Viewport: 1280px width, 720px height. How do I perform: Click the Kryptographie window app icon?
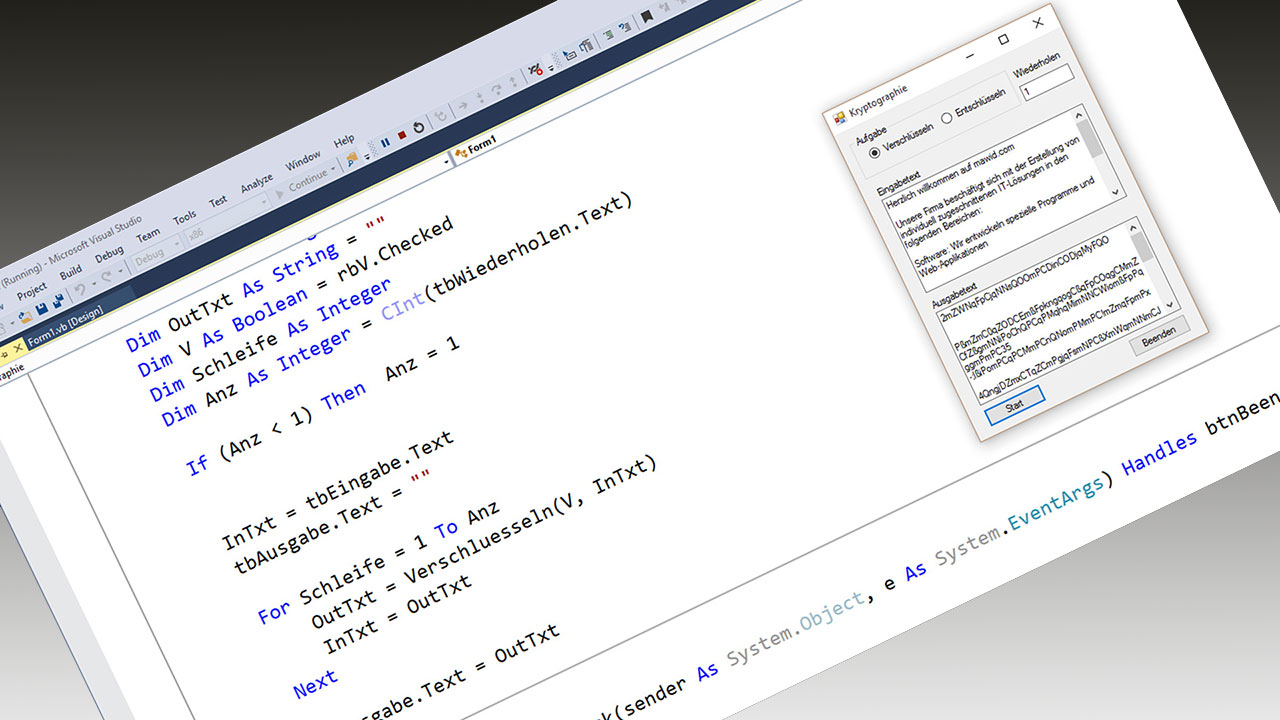pos(839,117)
